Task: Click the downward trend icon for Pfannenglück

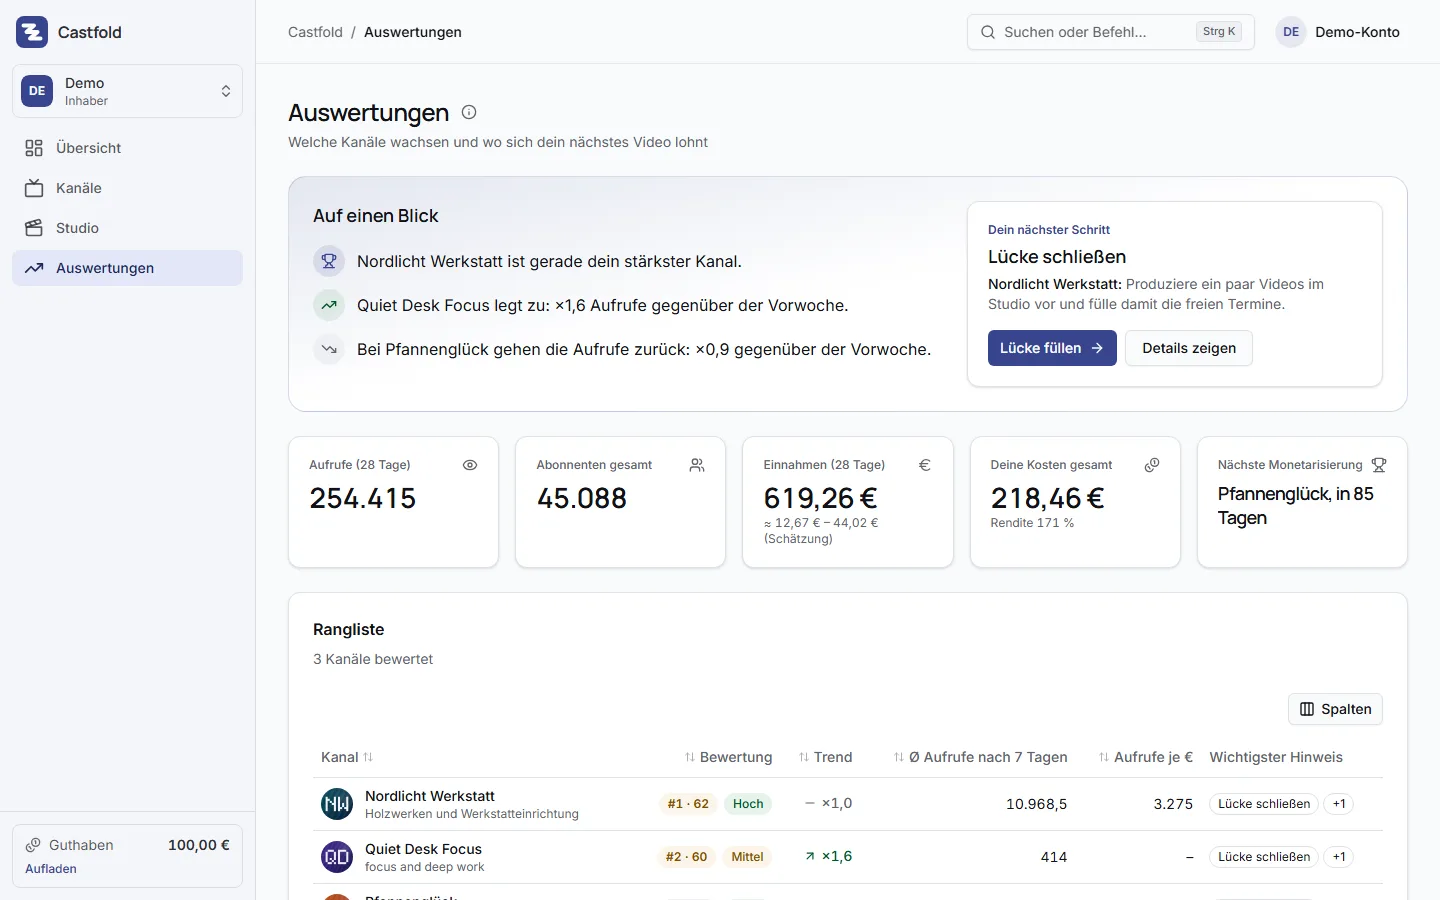Action: click(x=329, y=349)
